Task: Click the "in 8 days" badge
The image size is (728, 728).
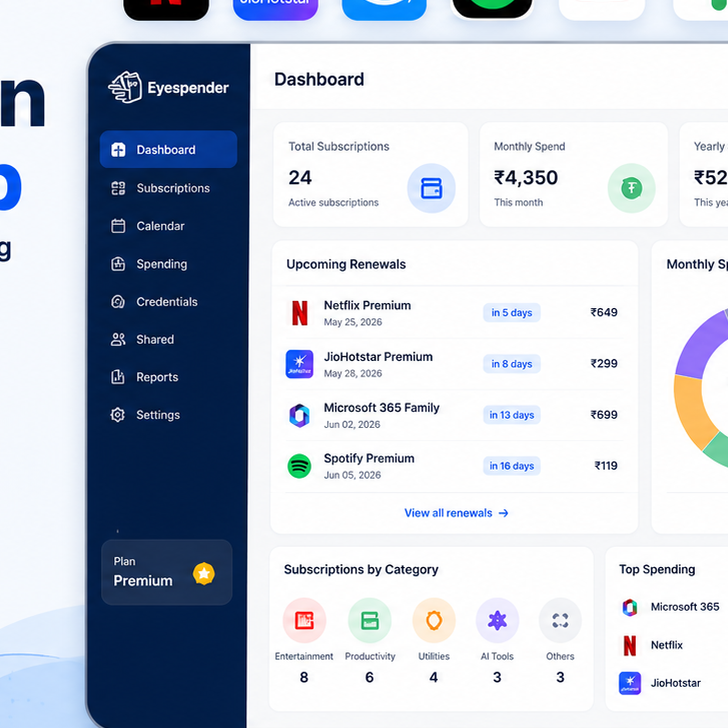Action: click(x=512, y=364)
